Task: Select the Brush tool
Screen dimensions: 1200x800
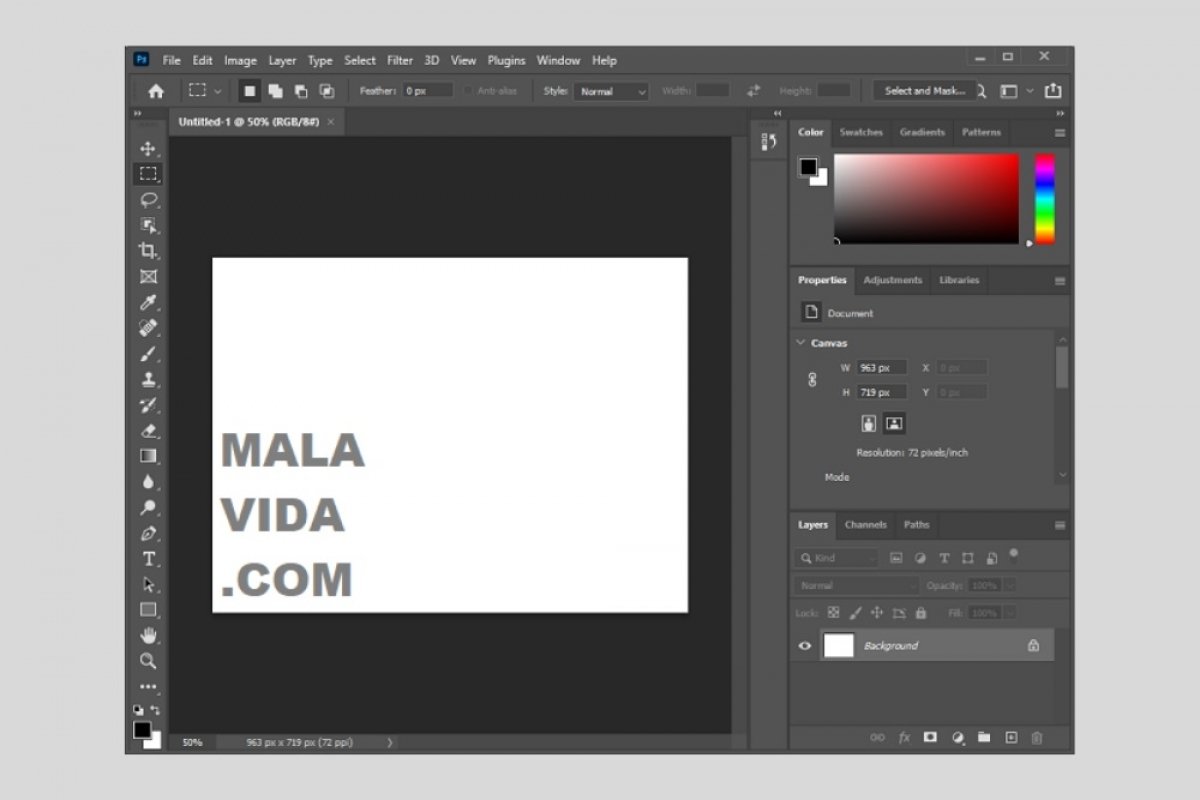Action: tap(148, 354)
